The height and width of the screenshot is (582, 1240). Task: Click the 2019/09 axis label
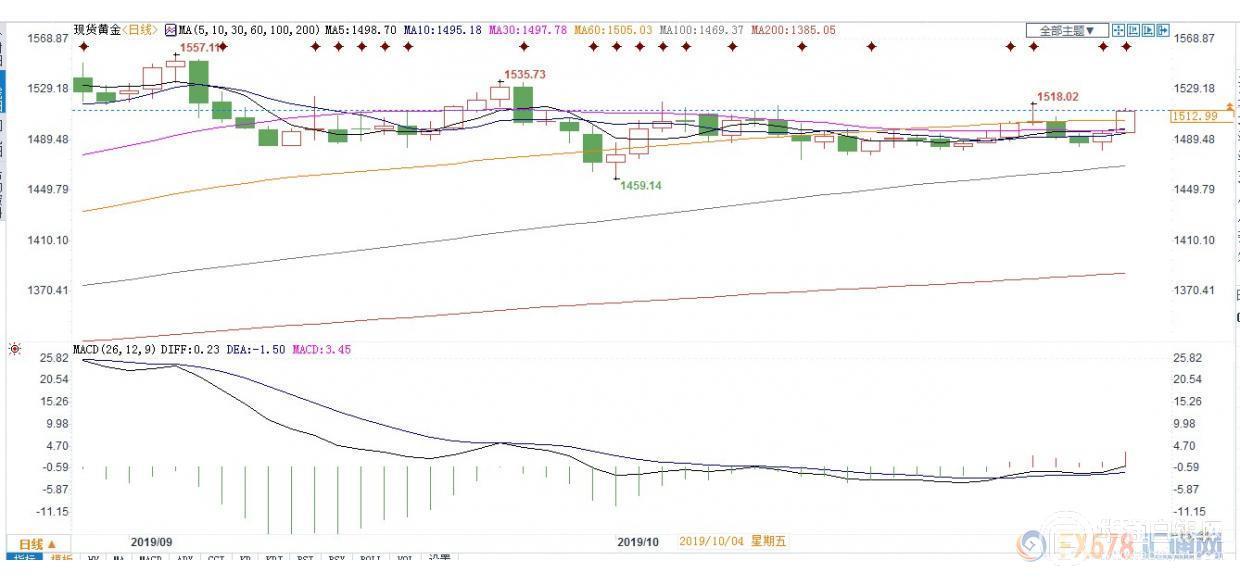tap(152, 541)
